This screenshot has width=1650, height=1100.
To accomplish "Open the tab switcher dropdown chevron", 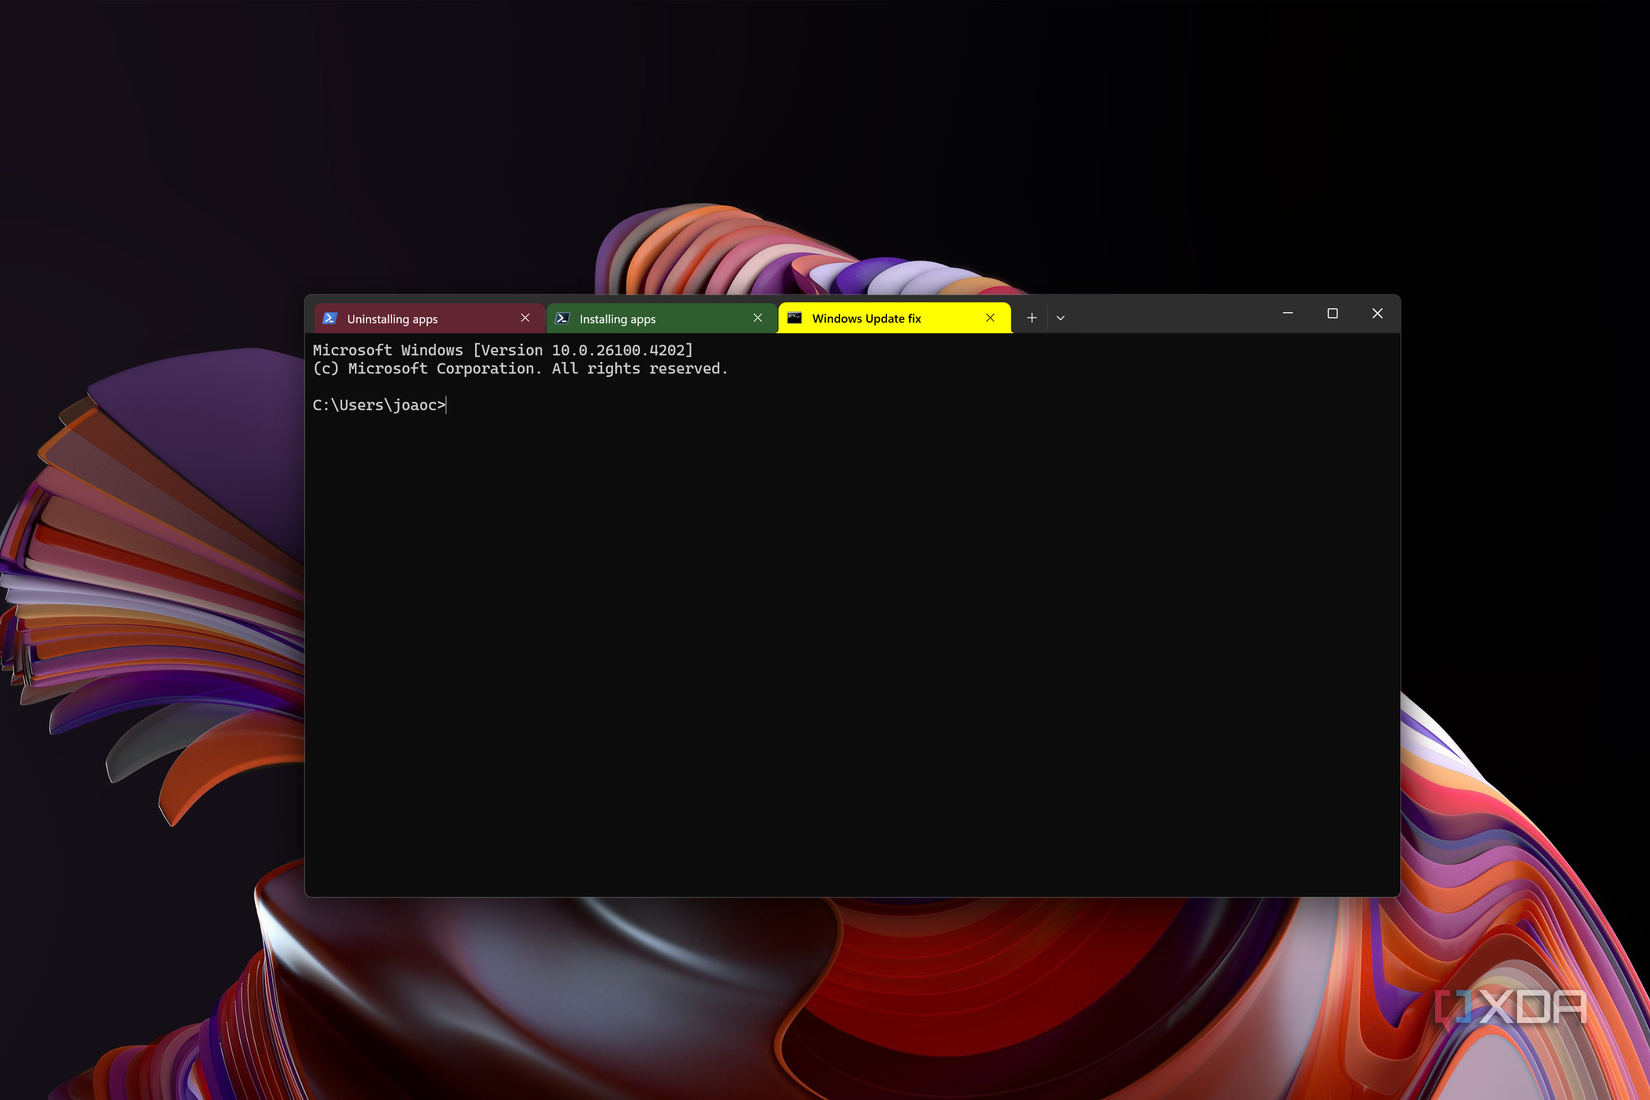I will [x=1060, y=317].
